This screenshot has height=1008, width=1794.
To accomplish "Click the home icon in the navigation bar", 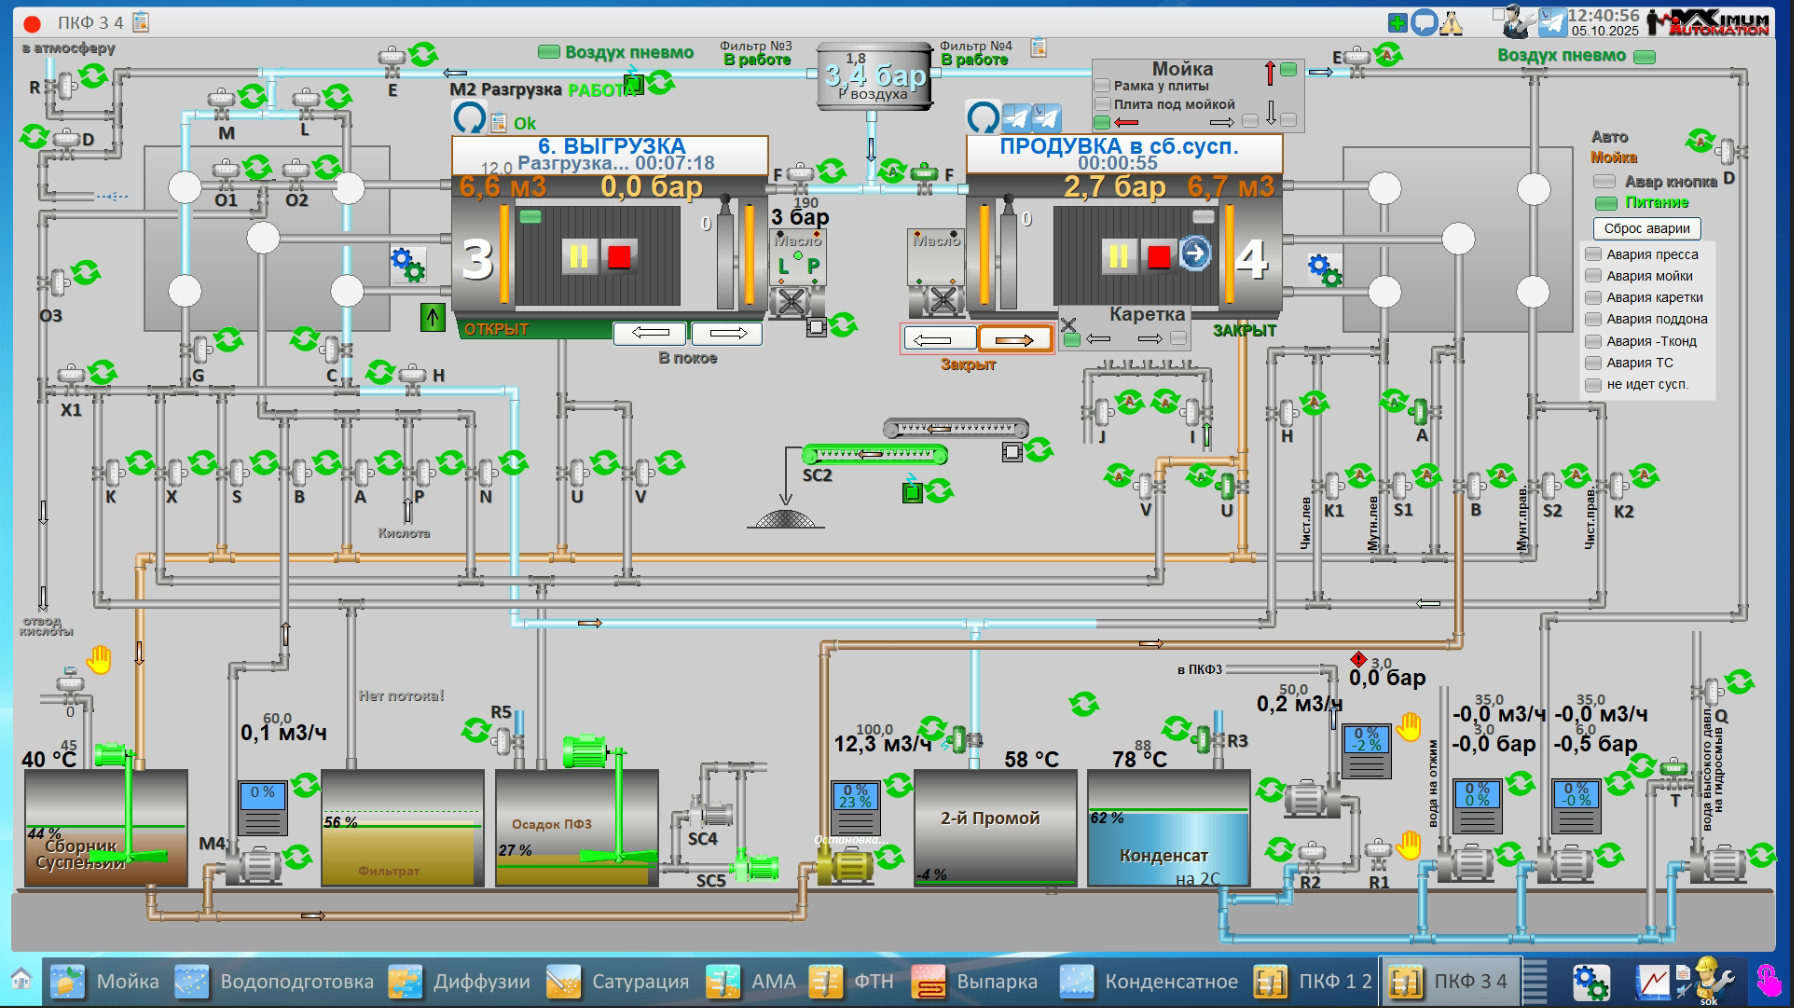I will (x=21, y=980).
